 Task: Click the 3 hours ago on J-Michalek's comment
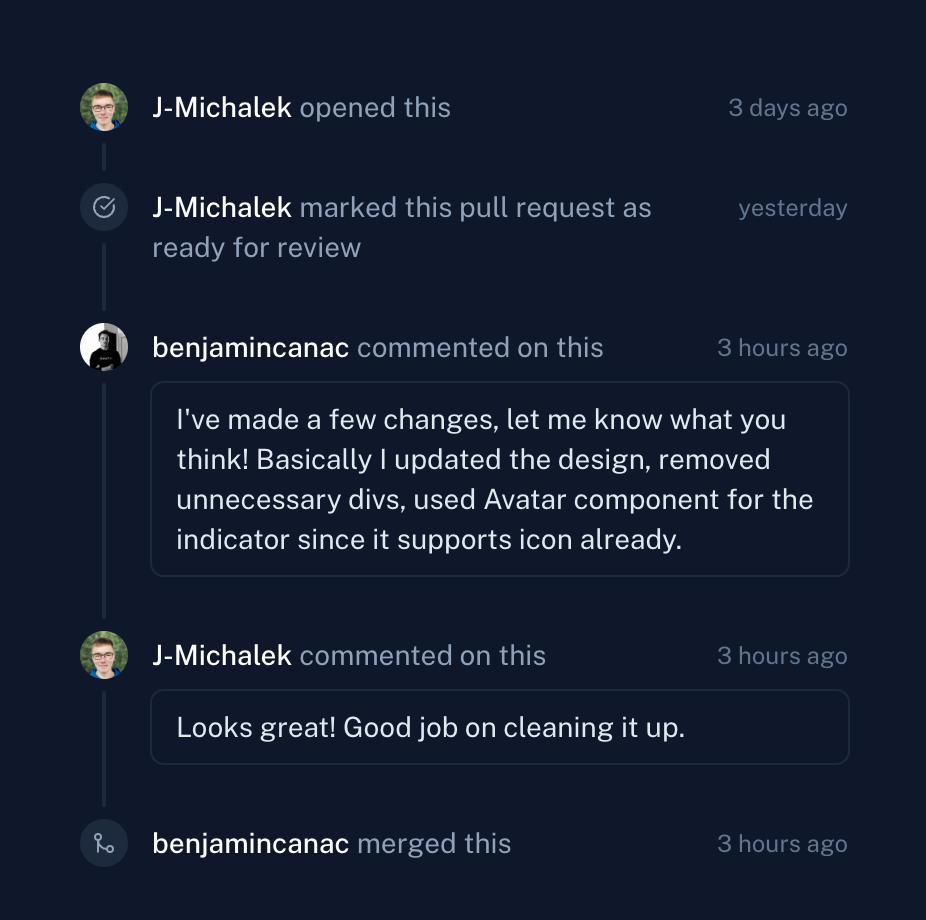click(782, 656)
